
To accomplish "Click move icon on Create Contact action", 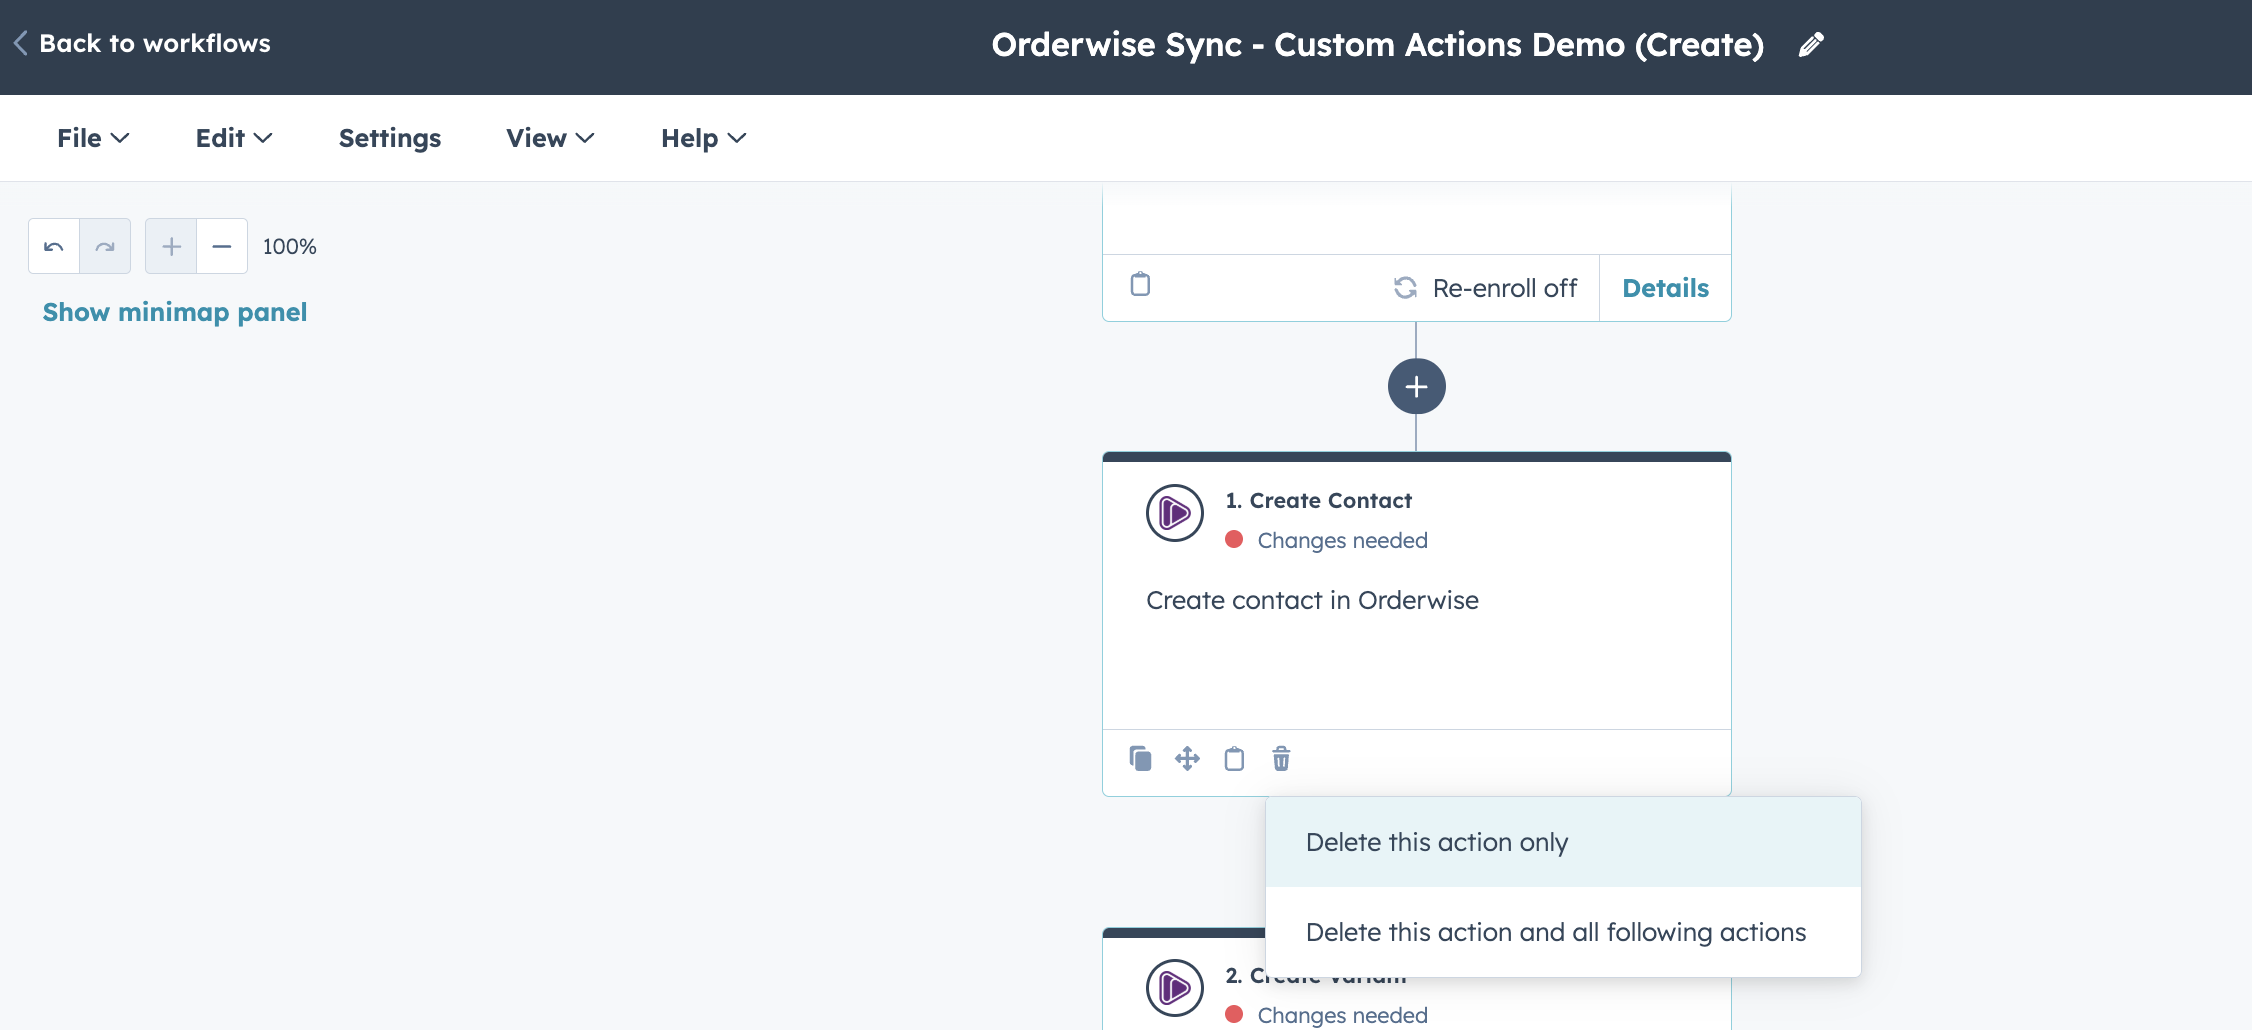I will click(x=1187, y=759).
